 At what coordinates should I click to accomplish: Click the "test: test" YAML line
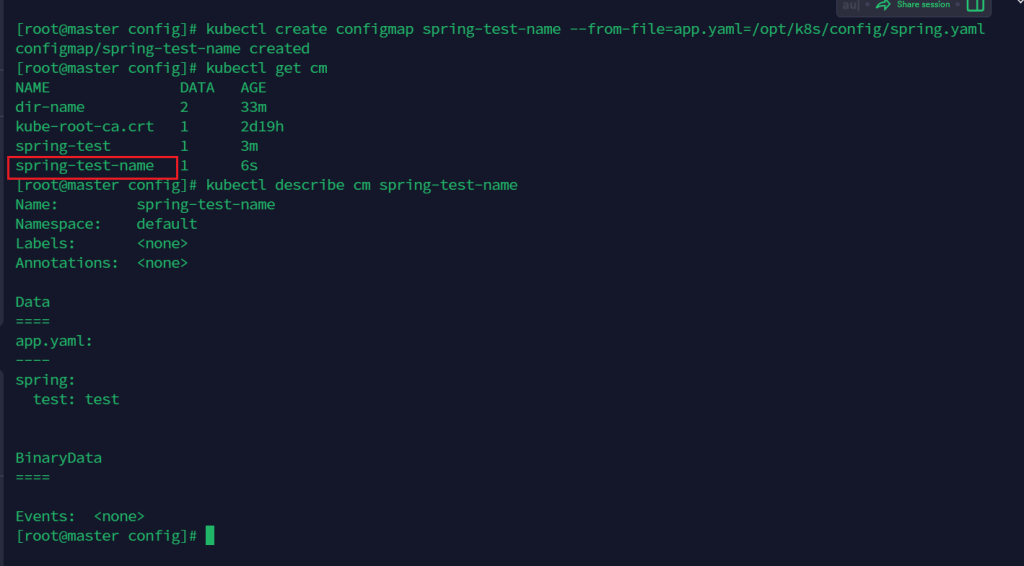76,399
